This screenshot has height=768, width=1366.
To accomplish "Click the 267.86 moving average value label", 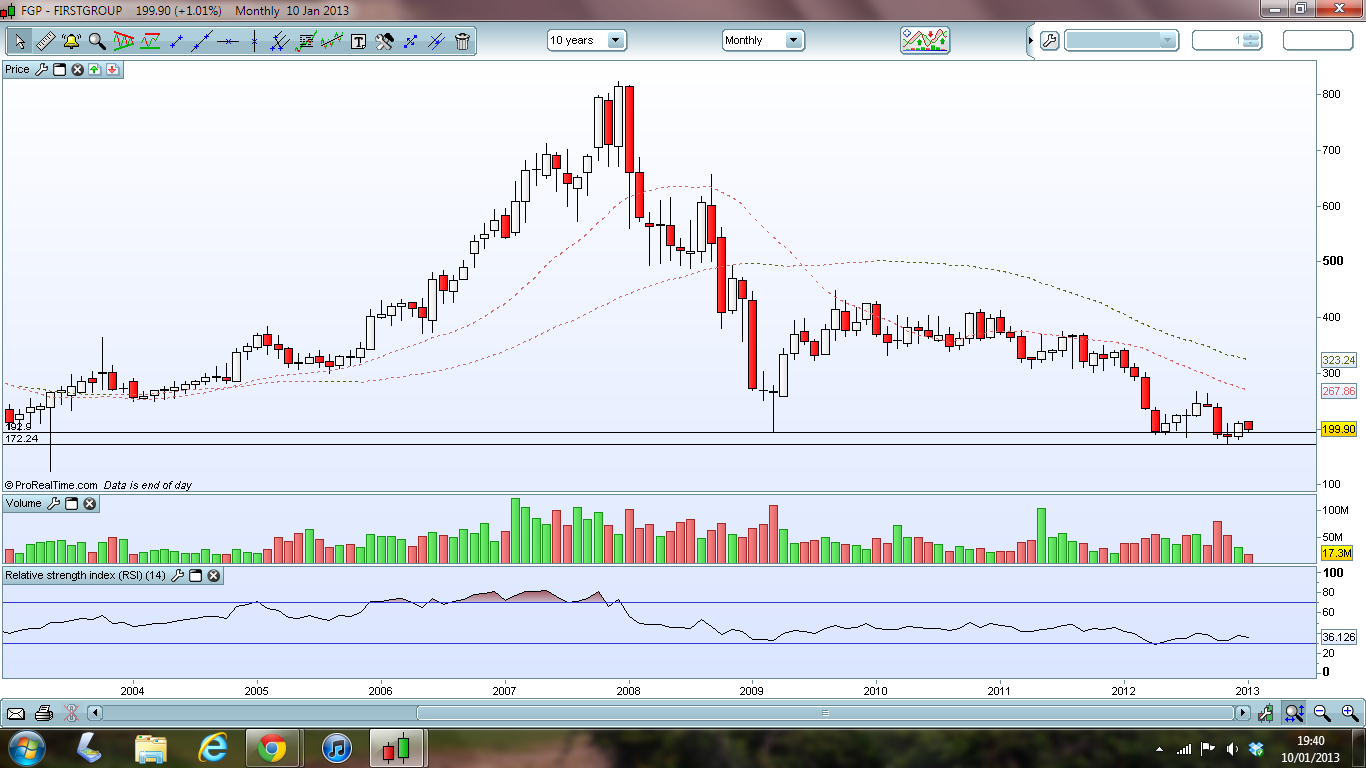I will tap(1338, 391).
